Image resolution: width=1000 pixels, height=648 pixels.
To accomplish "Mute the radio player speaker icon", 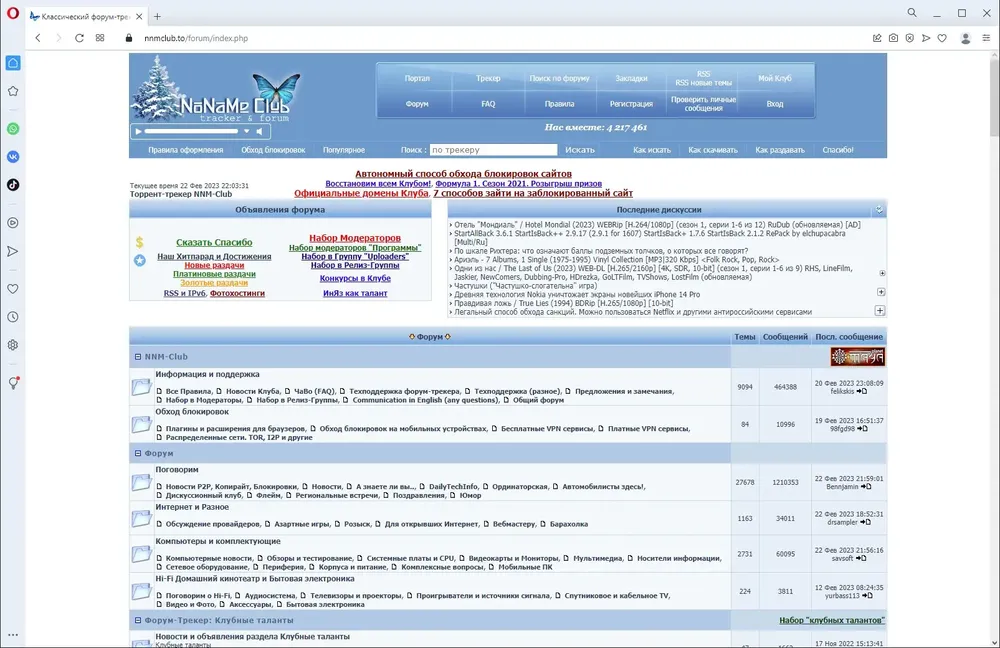I will click(x=258, y=131).
